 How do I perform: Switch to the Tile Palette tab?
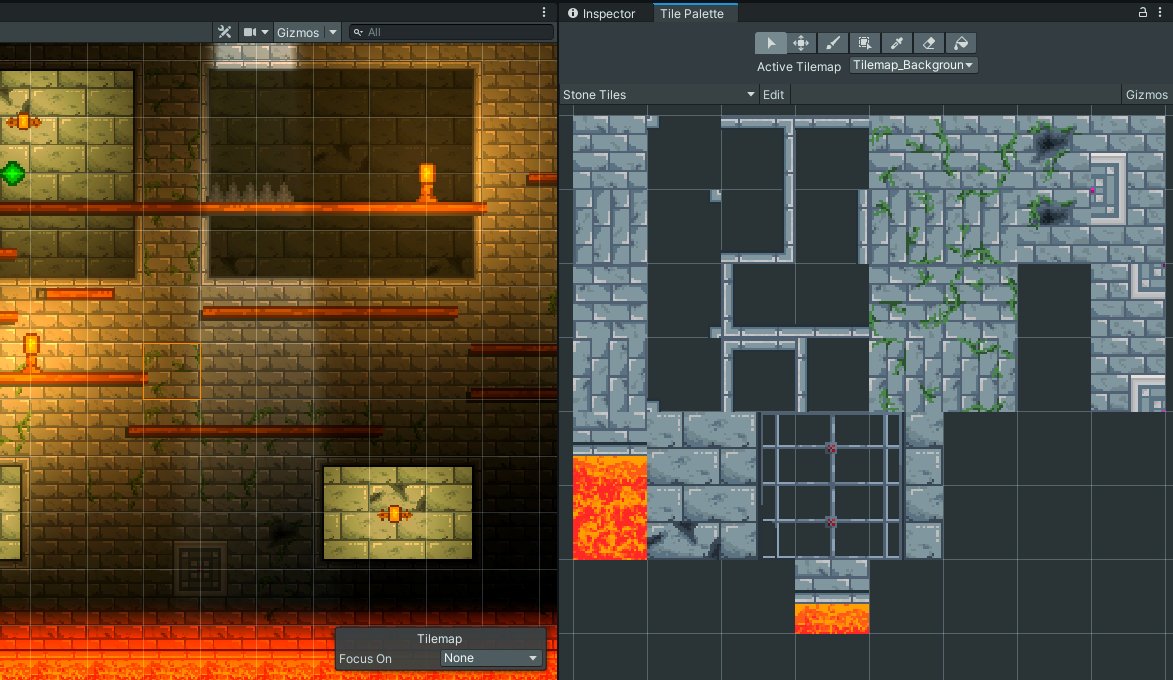tap(692, 13)
